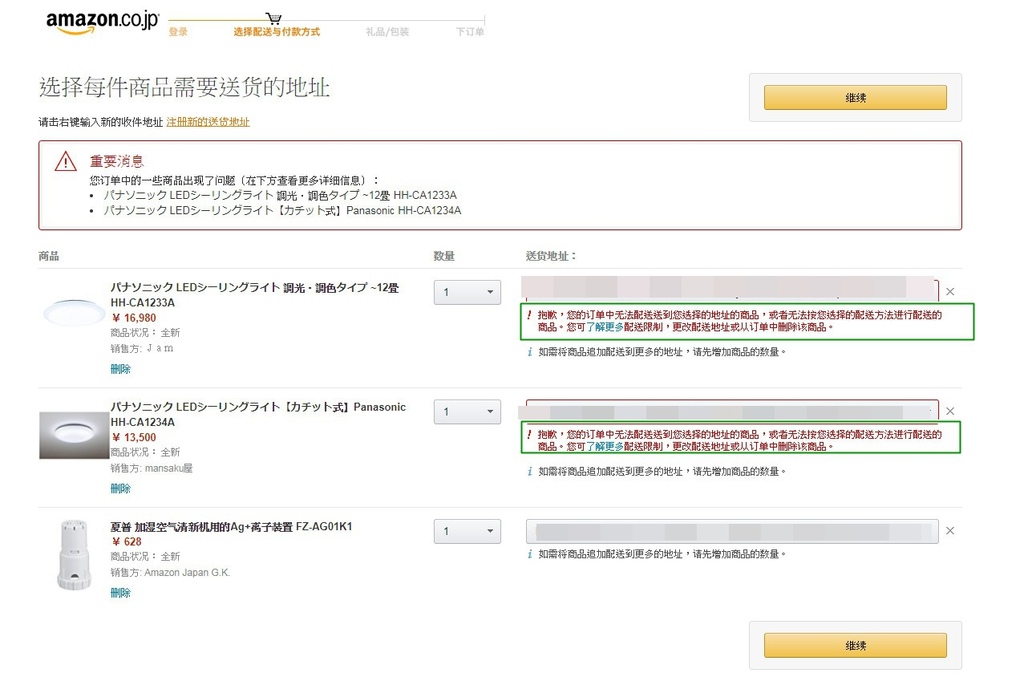The image size is (1024, 673).
Task: Click the shopping cart progress icon
Action: point(274,18)
